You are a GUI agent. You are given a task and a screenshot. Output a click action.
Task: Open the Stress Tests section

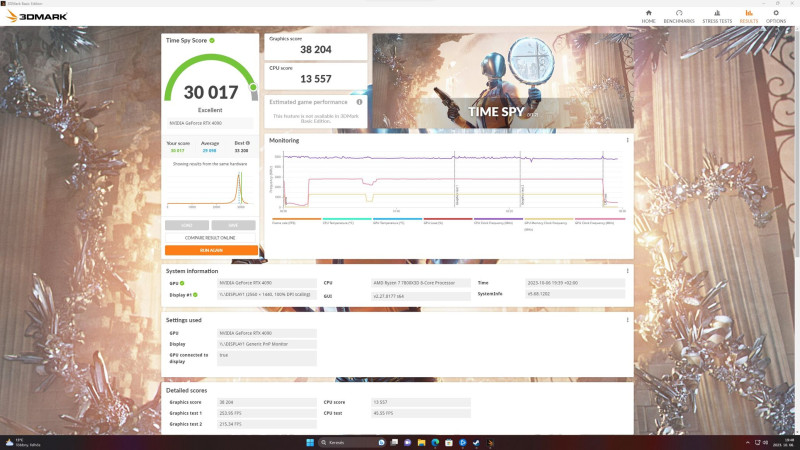pos(717,16)
